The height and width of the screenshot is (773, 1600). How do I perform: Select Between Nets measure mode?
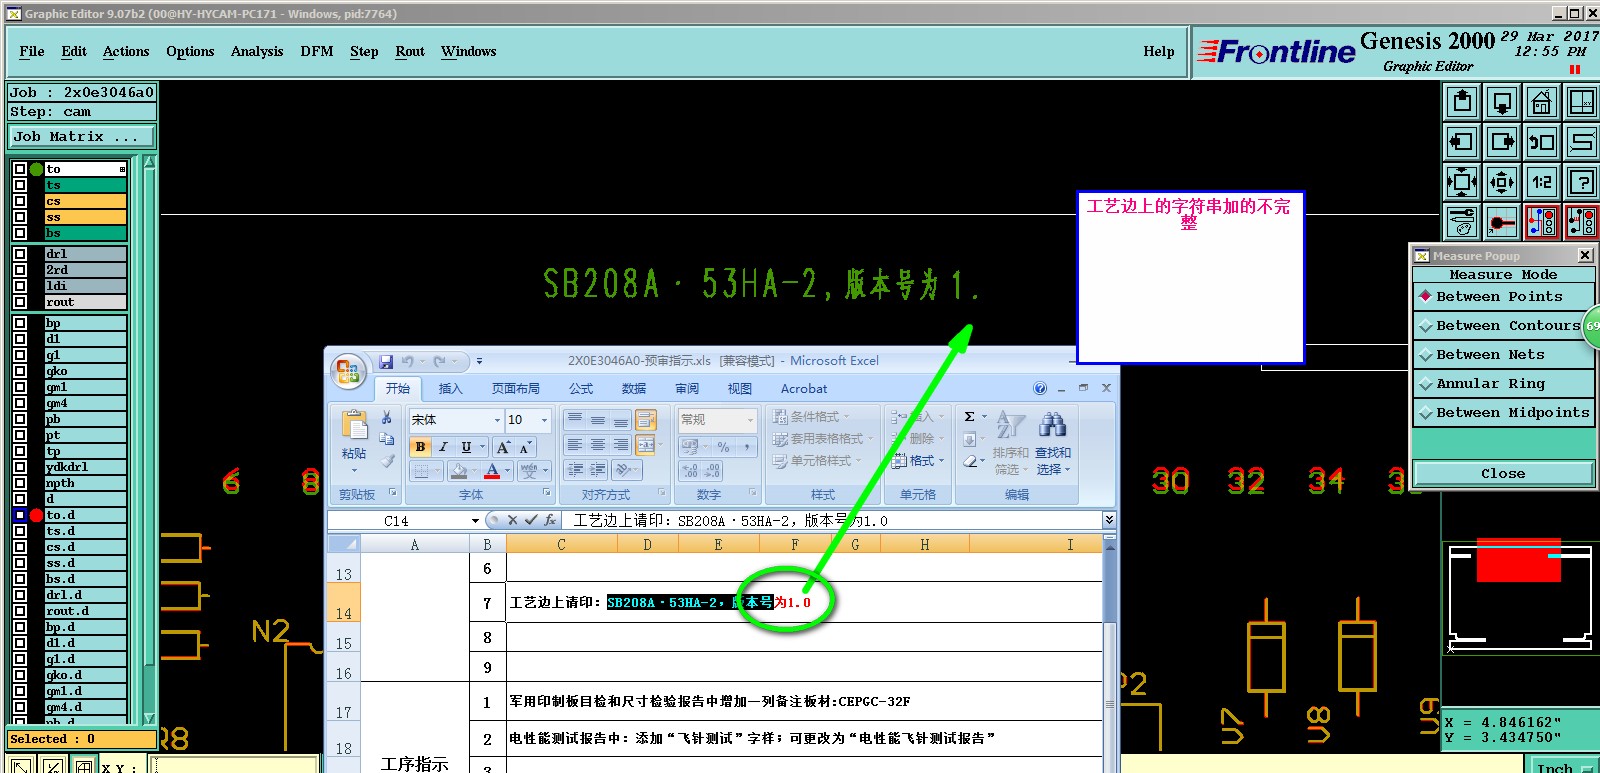tap(1504, 355)
